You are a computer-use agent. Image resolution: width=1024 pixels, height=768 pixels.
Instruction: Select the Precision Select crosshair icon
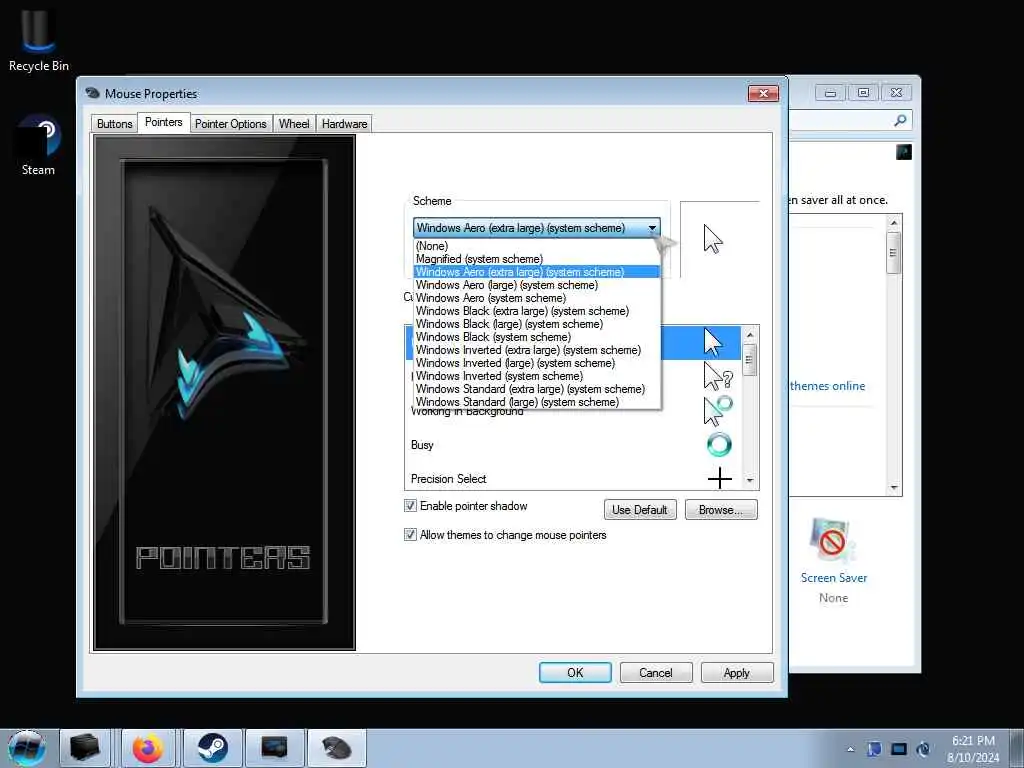click(x=719, y=479)
